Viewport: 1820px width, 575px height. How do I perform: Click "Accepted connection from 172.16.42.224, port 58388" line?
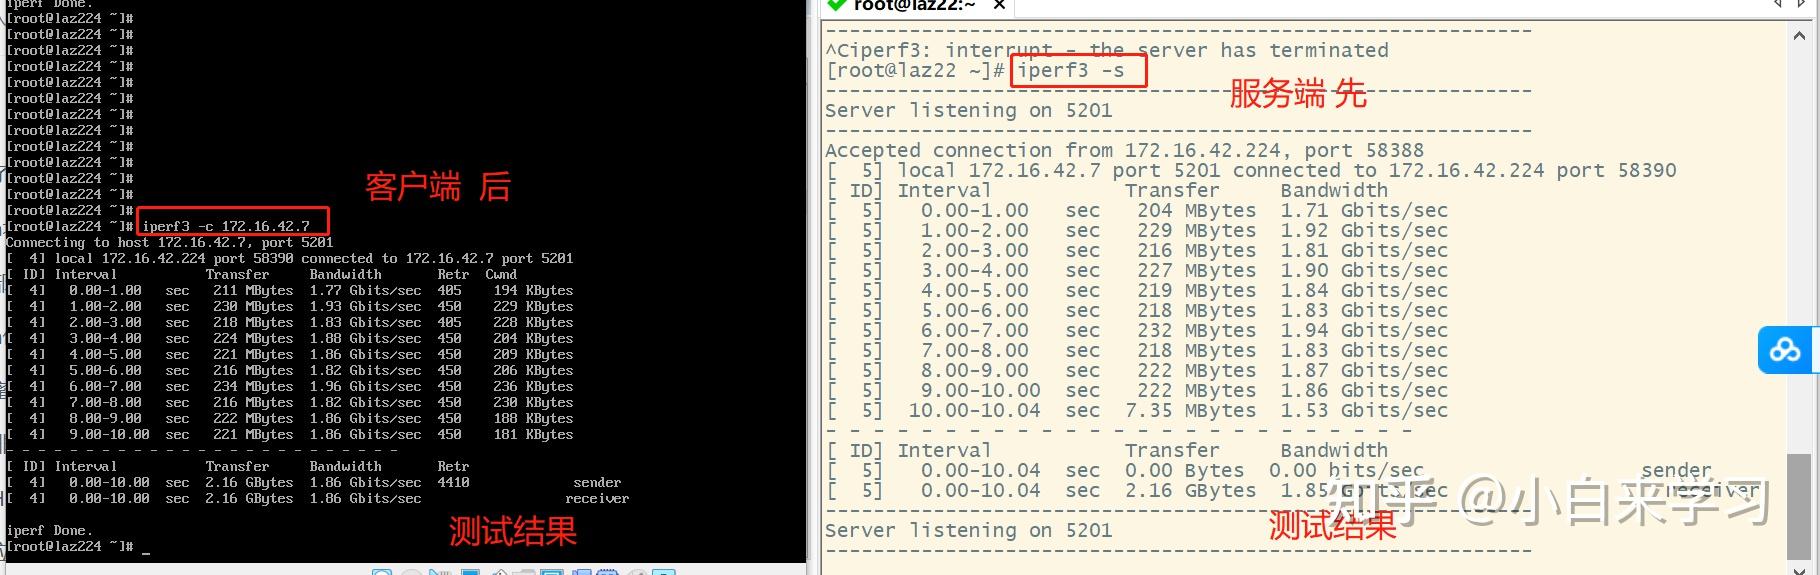point(1124,151)
